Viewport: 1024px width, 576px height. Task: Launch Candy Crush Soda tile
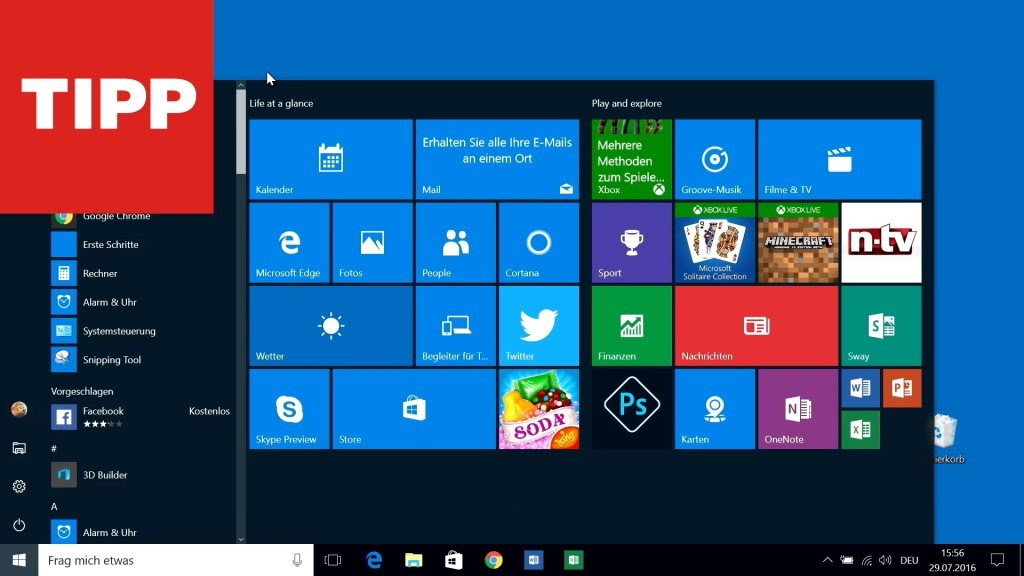click(x=539, y=409)
